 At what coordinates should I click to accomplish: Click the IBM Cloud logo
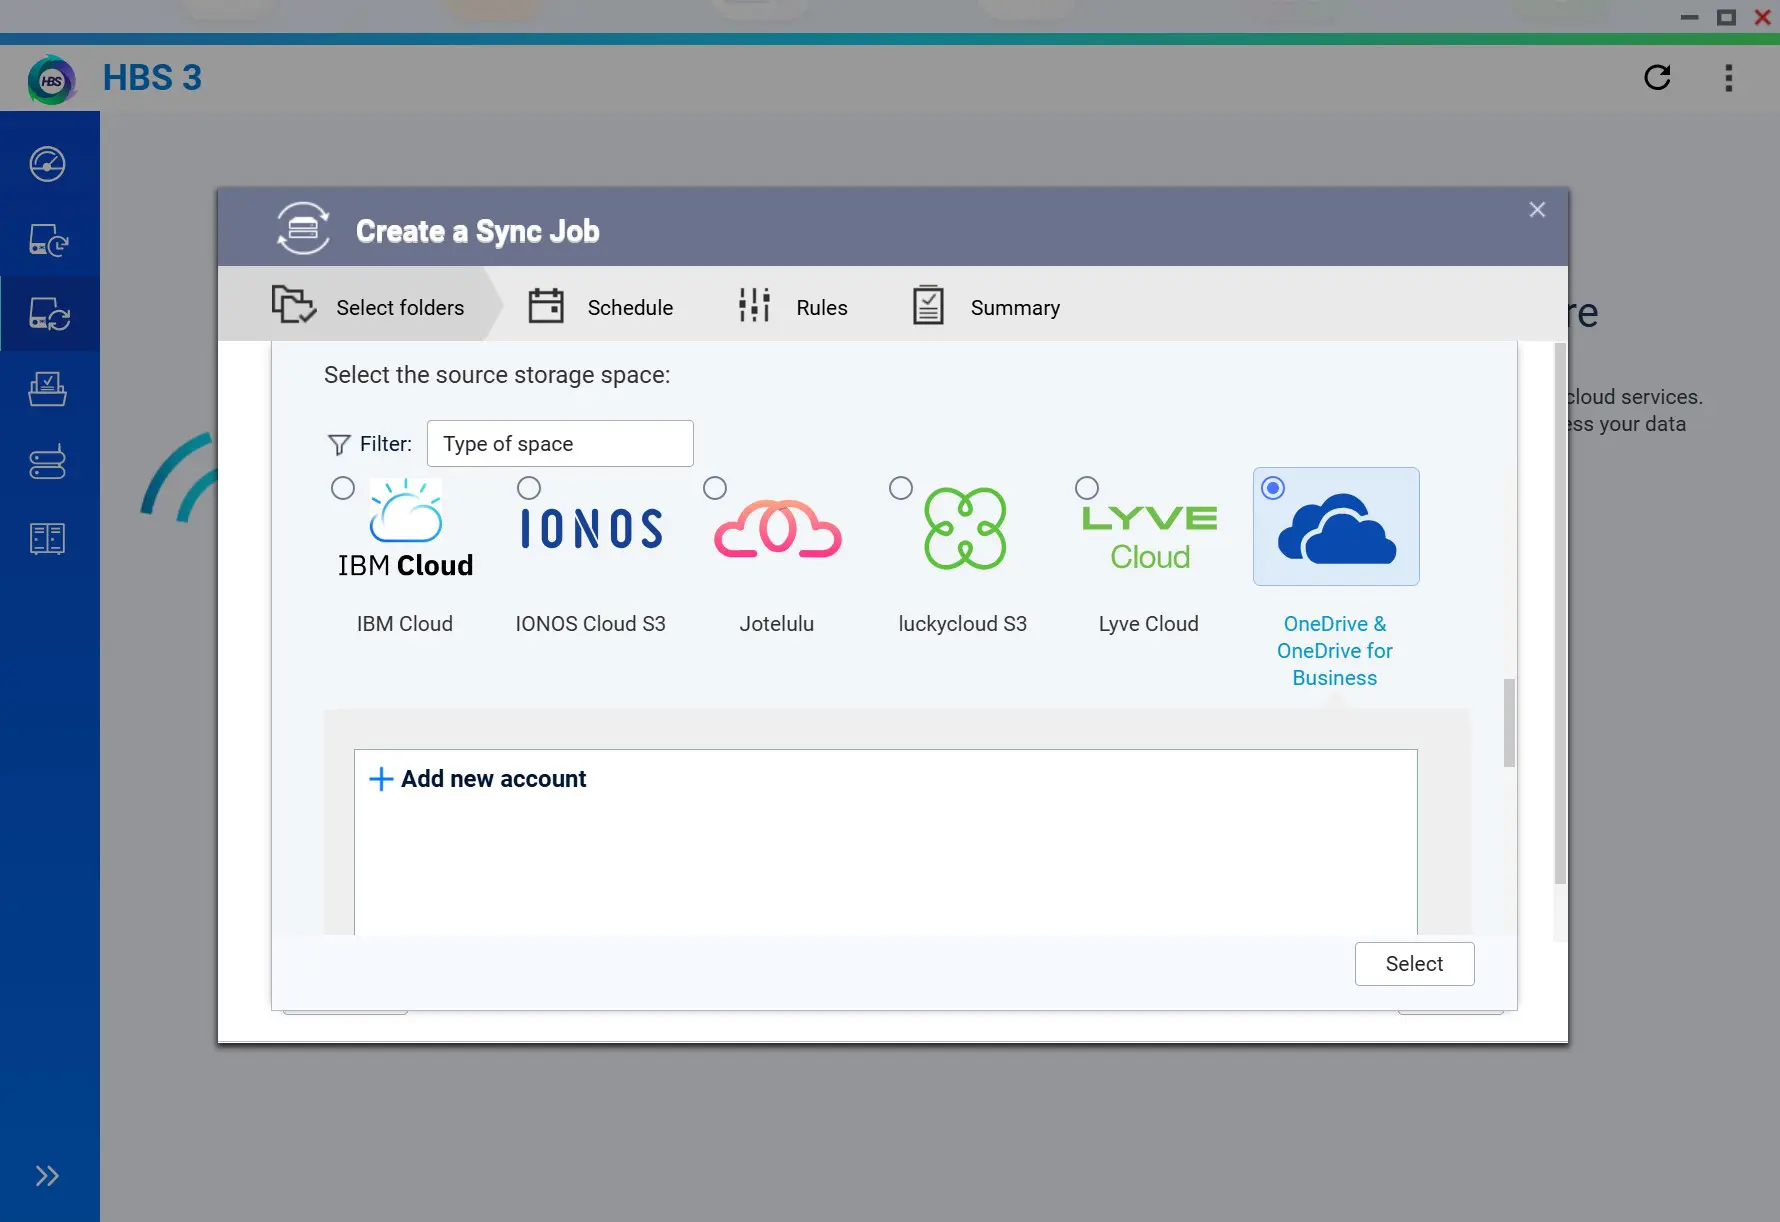pyautogui.click(x=406, y=528)
